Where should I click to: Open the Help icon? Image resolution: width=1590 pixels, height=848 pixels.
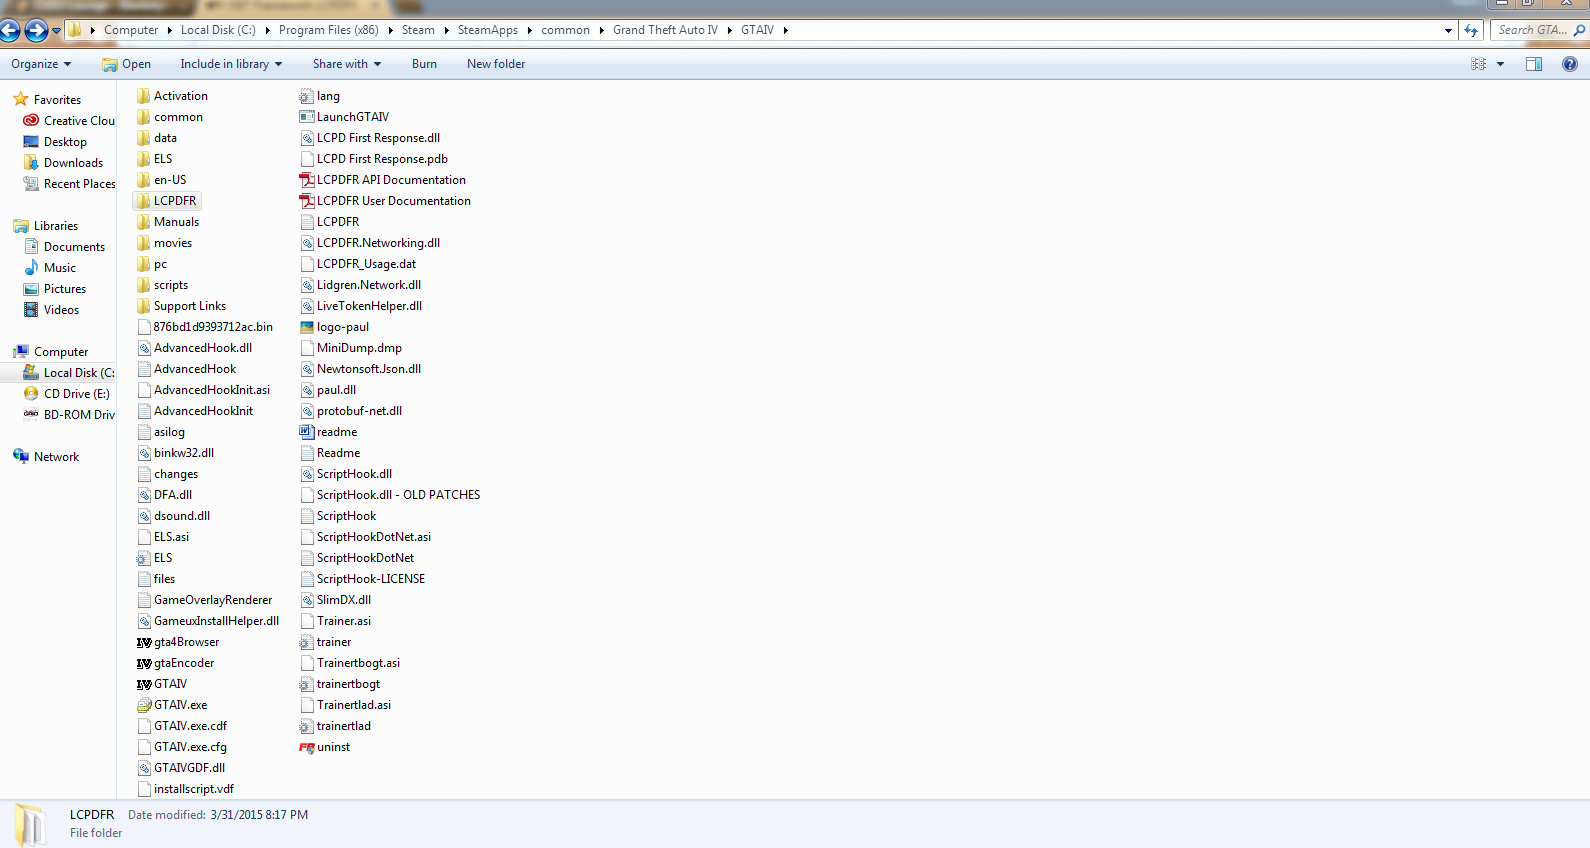tap(1570, 64)
